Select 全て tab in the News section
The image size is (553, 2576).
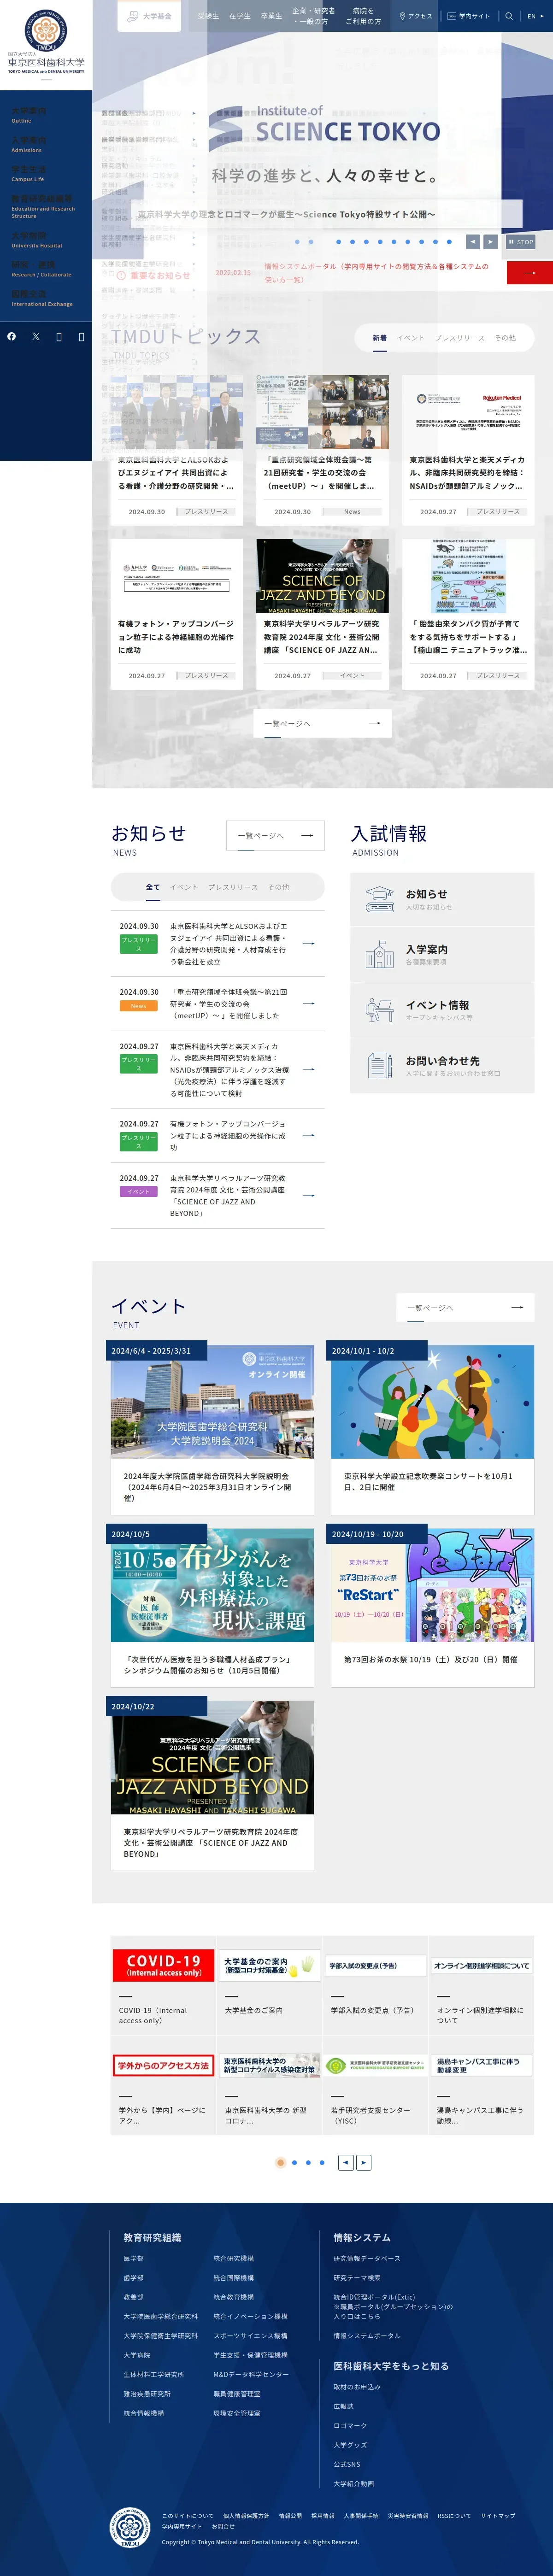point(153,887)
